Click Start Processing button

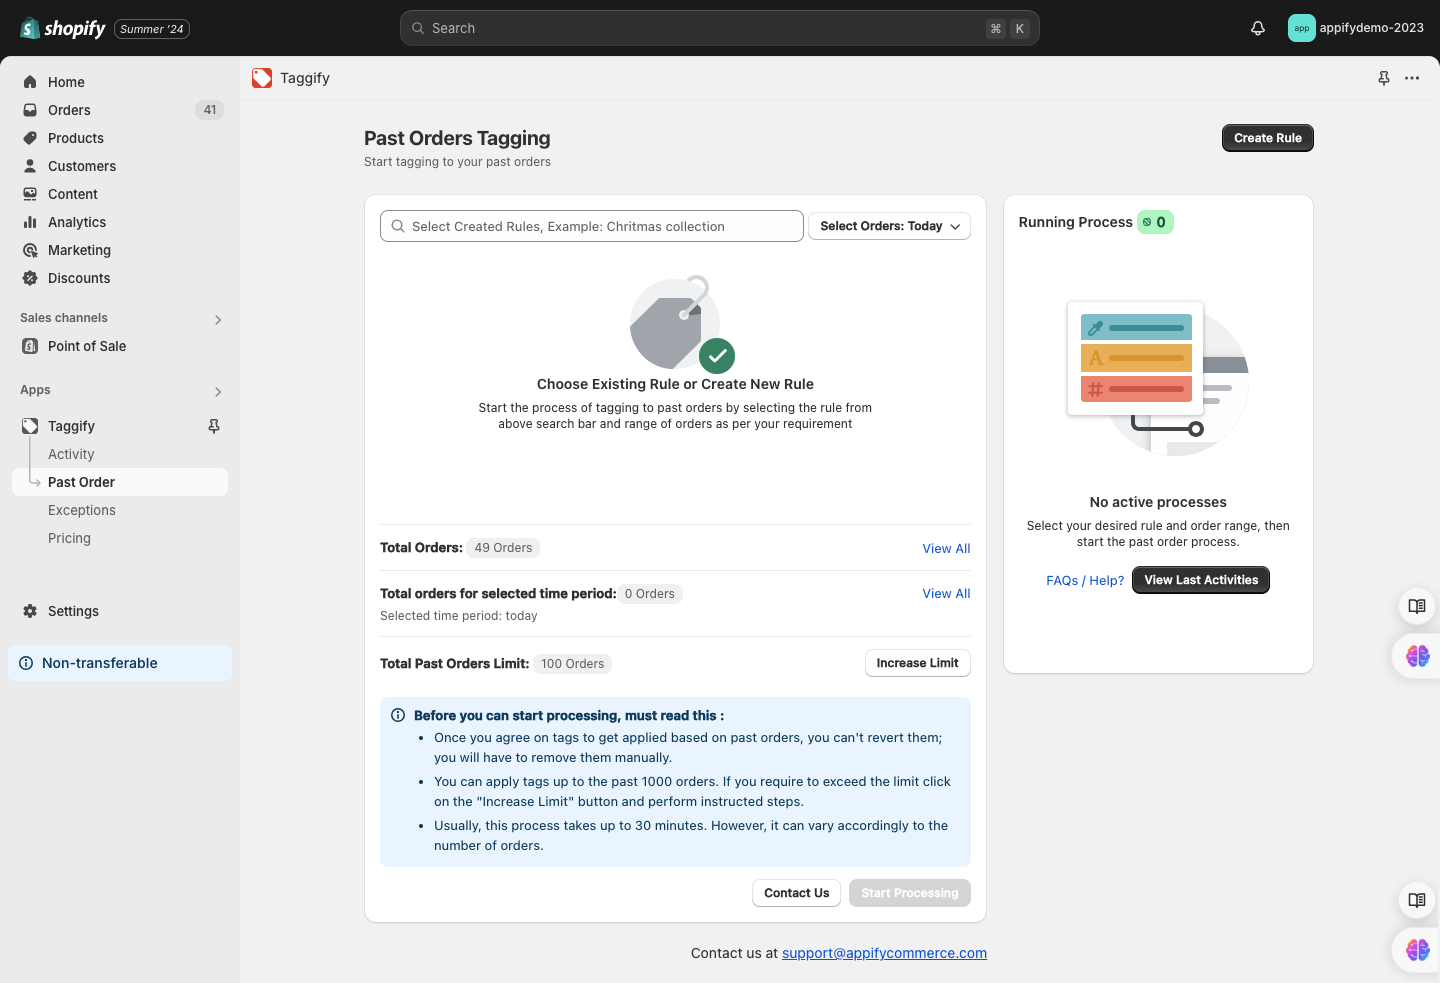point(909,893)
